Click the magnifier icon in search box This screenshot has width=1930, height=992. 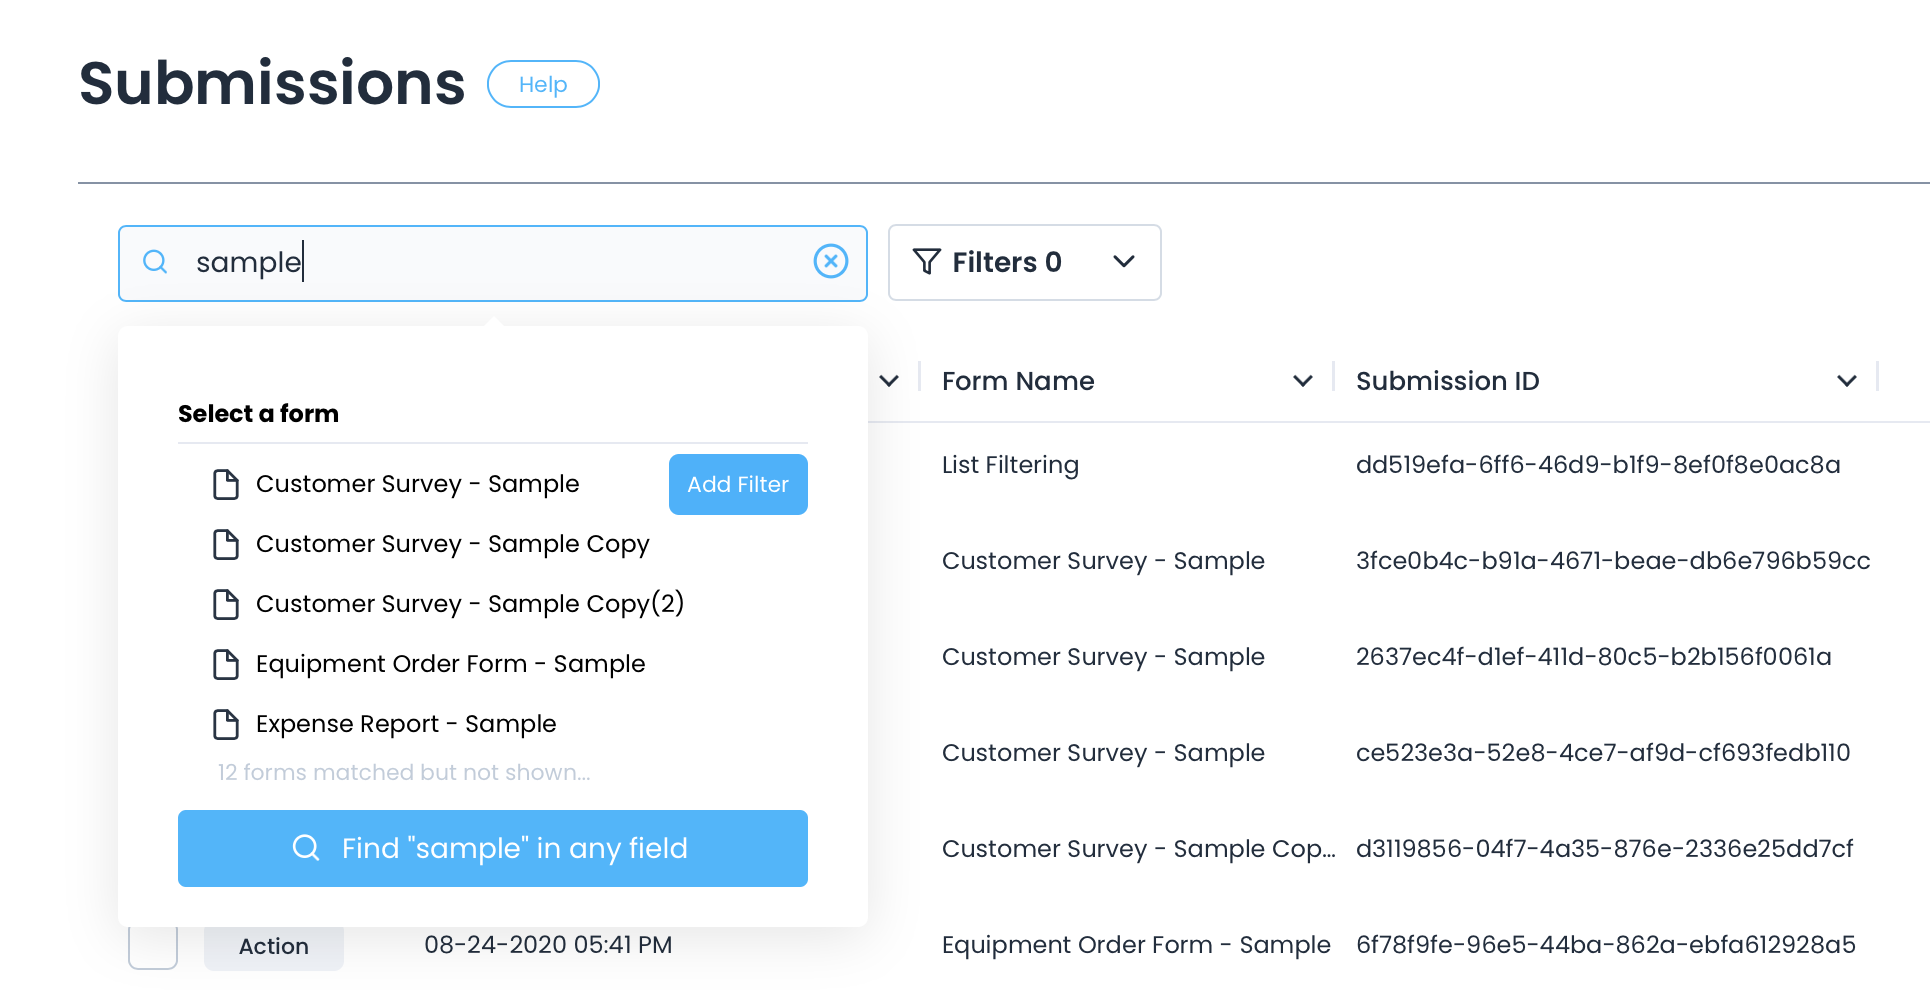pos(155,262)
